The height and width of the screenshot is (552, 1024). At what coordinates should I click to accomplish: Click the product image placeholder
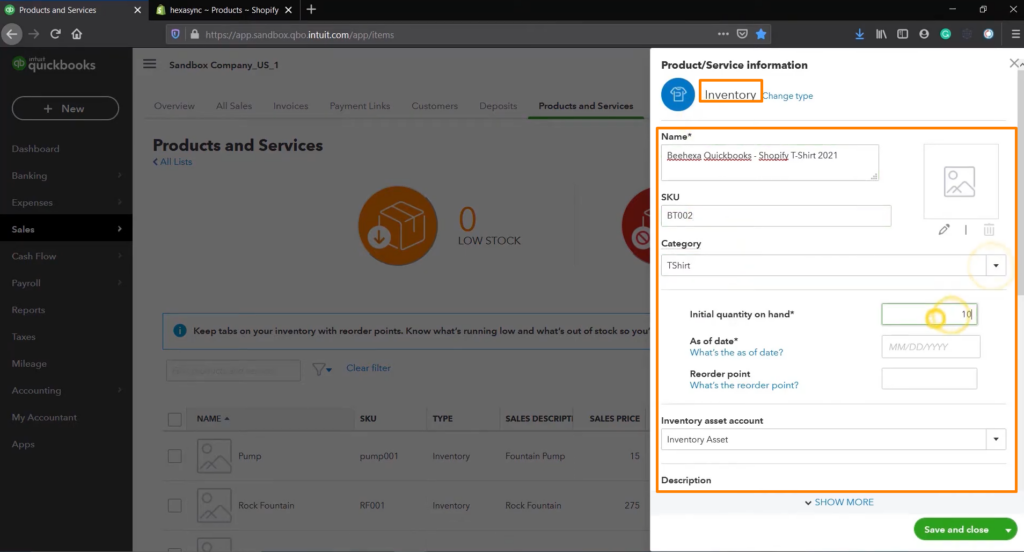point(960,182)
